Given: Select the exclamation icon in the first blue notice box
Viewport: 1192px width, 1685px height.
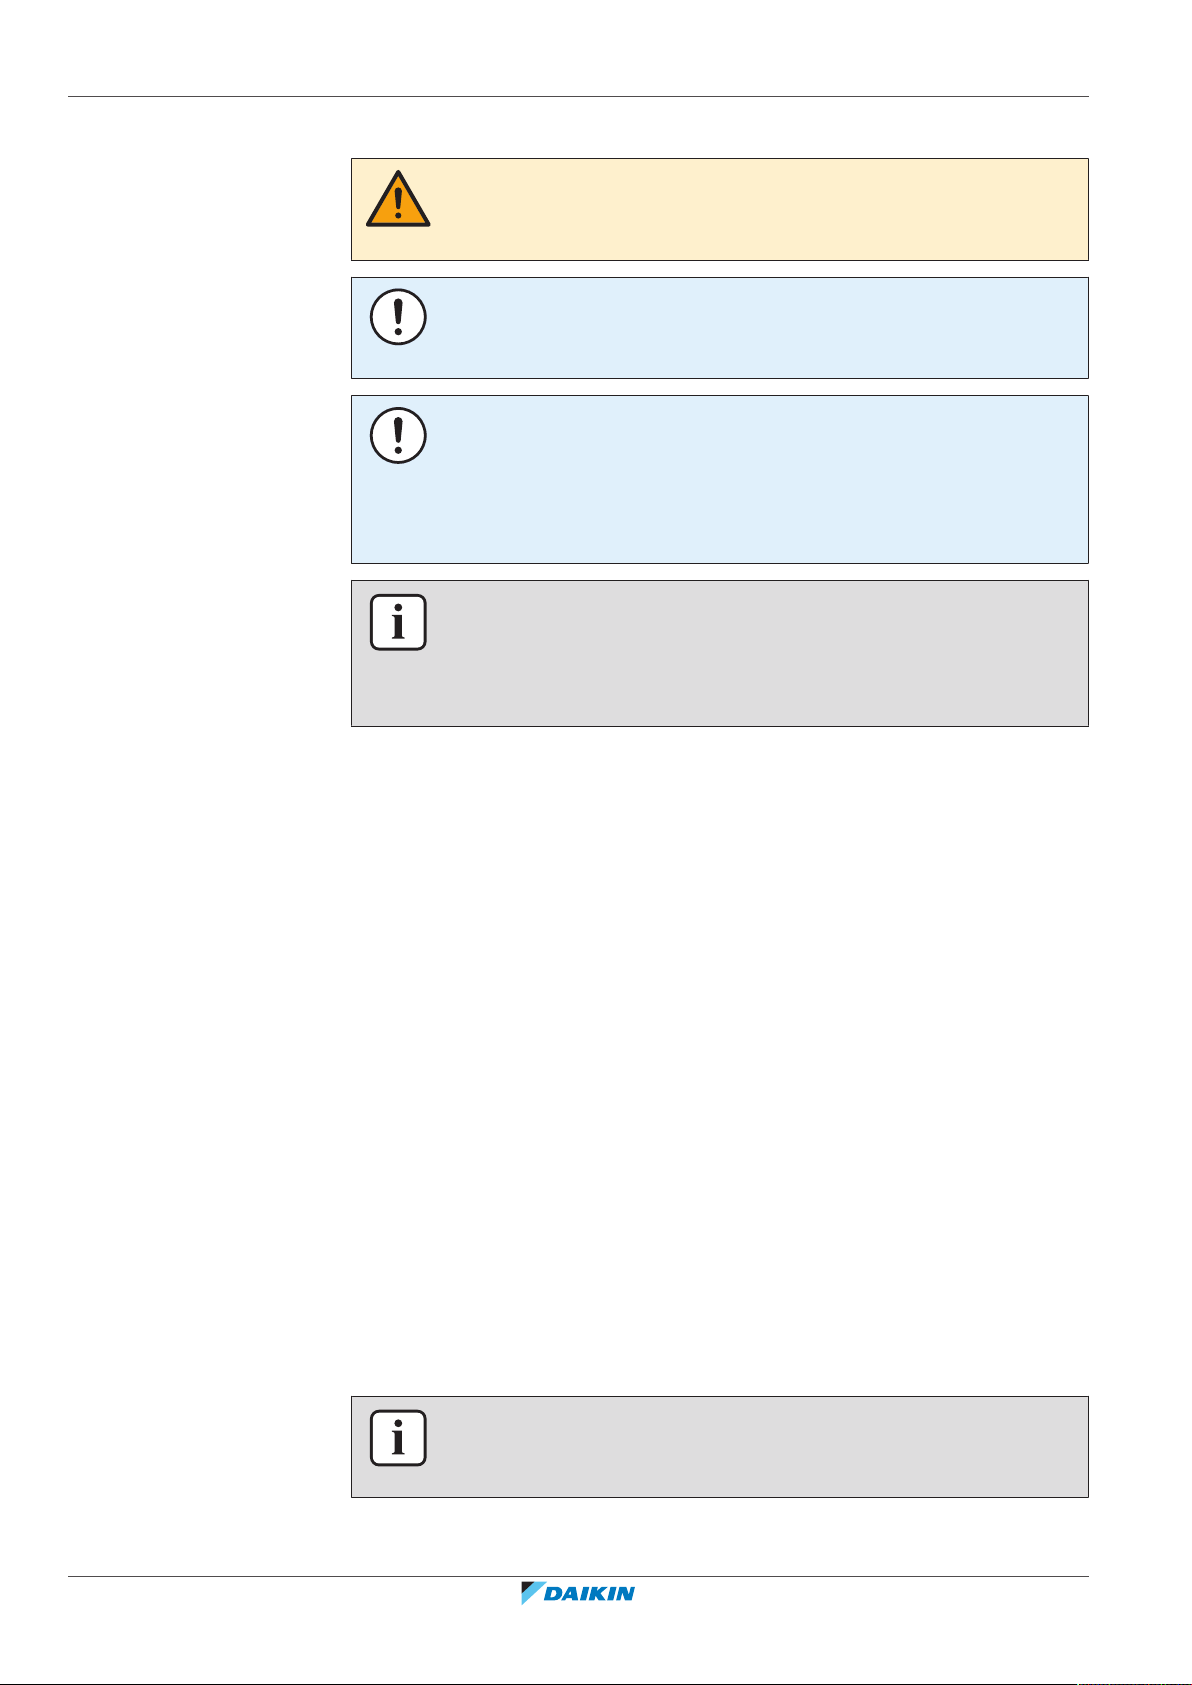Looking at the screenshot, I should (398, 317).
